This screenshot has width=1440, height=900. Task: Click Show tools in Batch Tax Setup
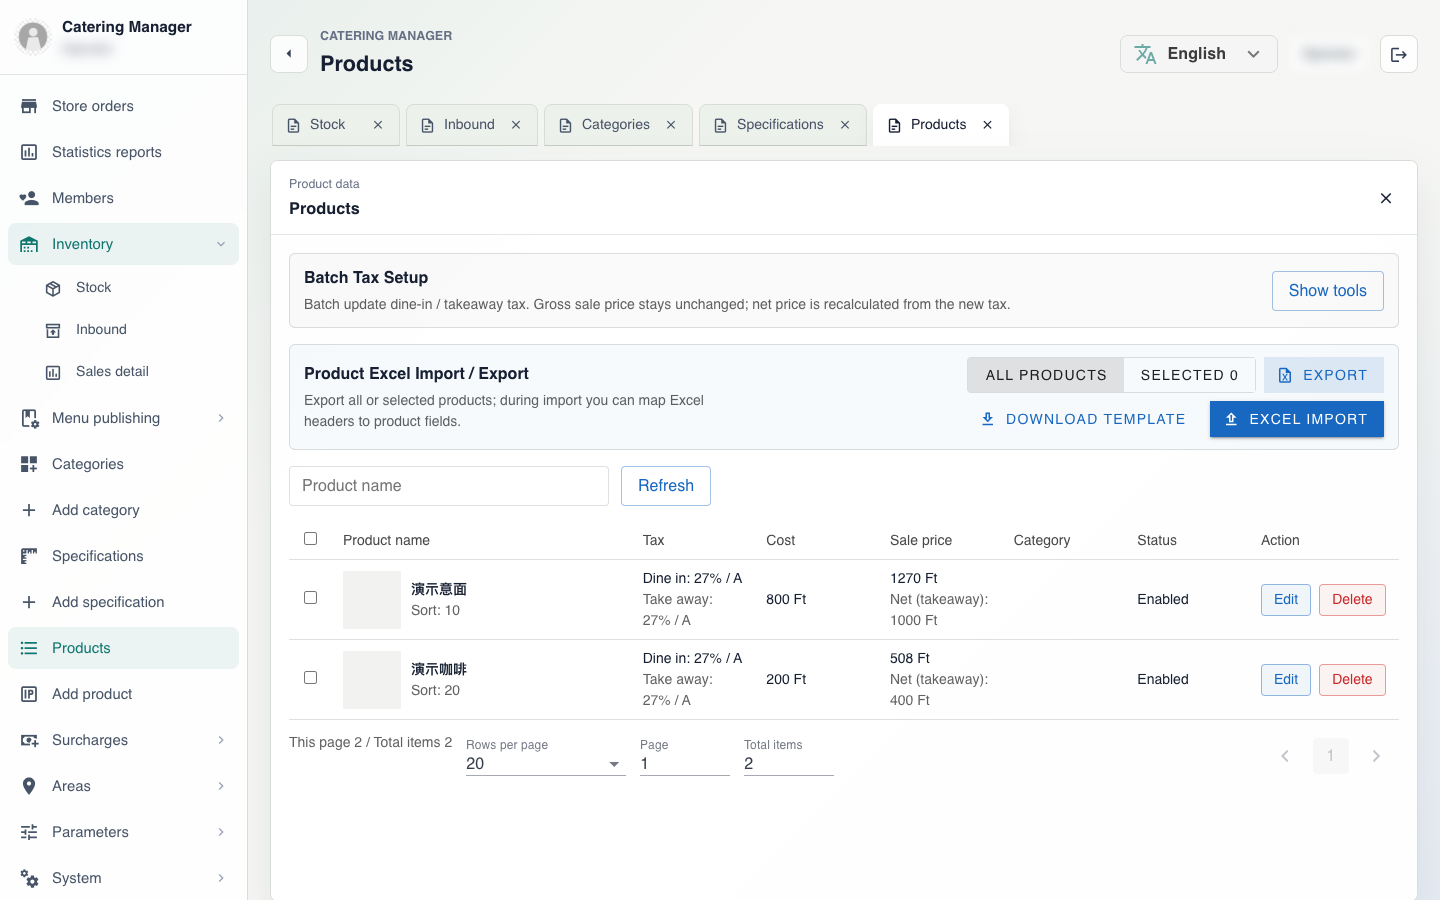tap(1327, 291)
